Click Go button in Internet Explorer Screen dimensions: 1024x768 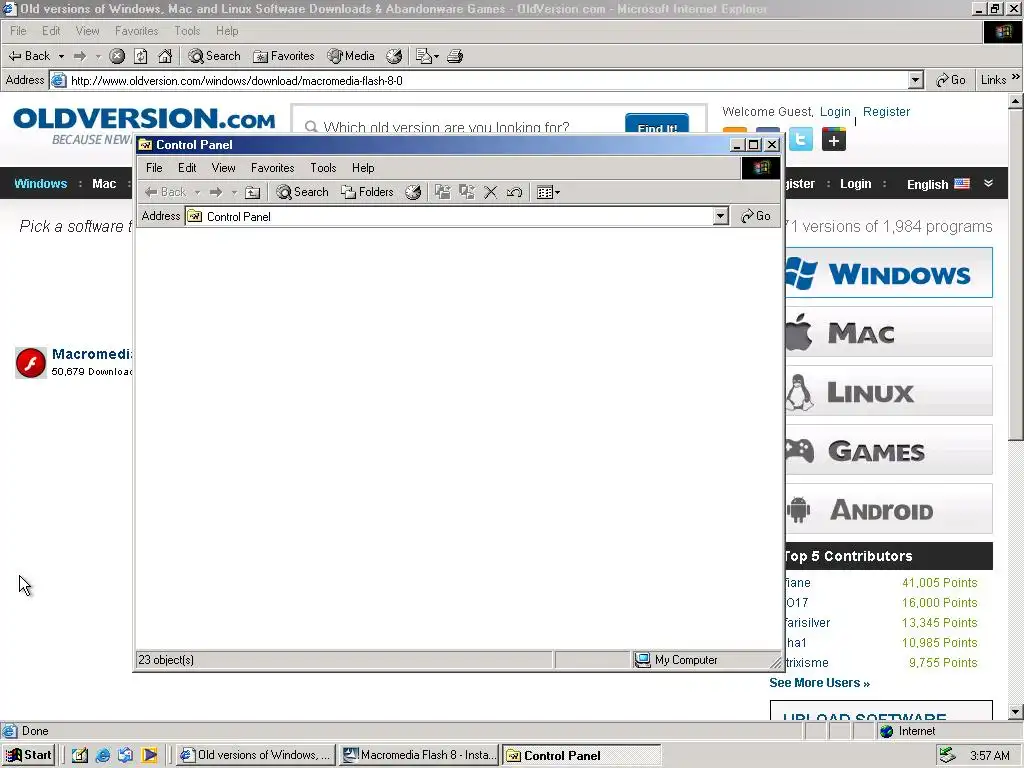point(951,80)
